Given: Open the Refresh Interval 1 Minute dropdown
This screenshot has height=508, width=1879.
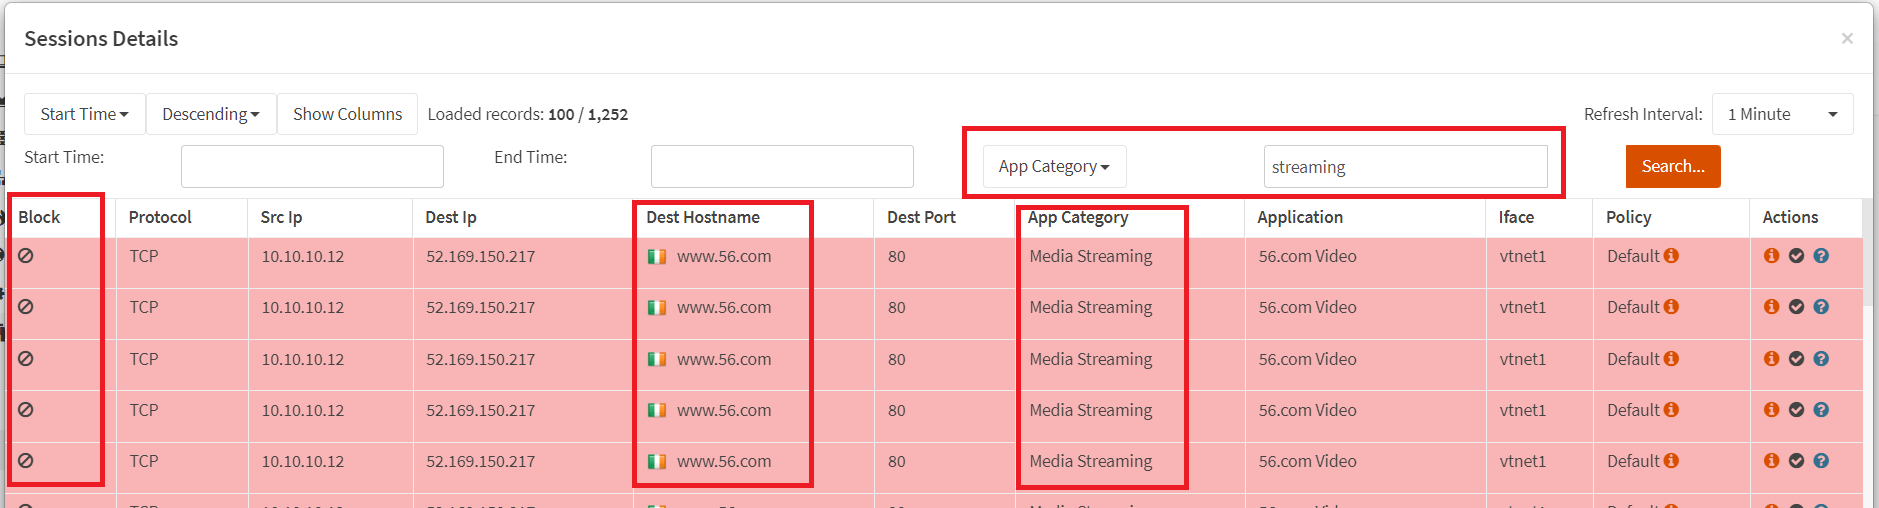Looking at the screenshot, I should [1782, 114].
